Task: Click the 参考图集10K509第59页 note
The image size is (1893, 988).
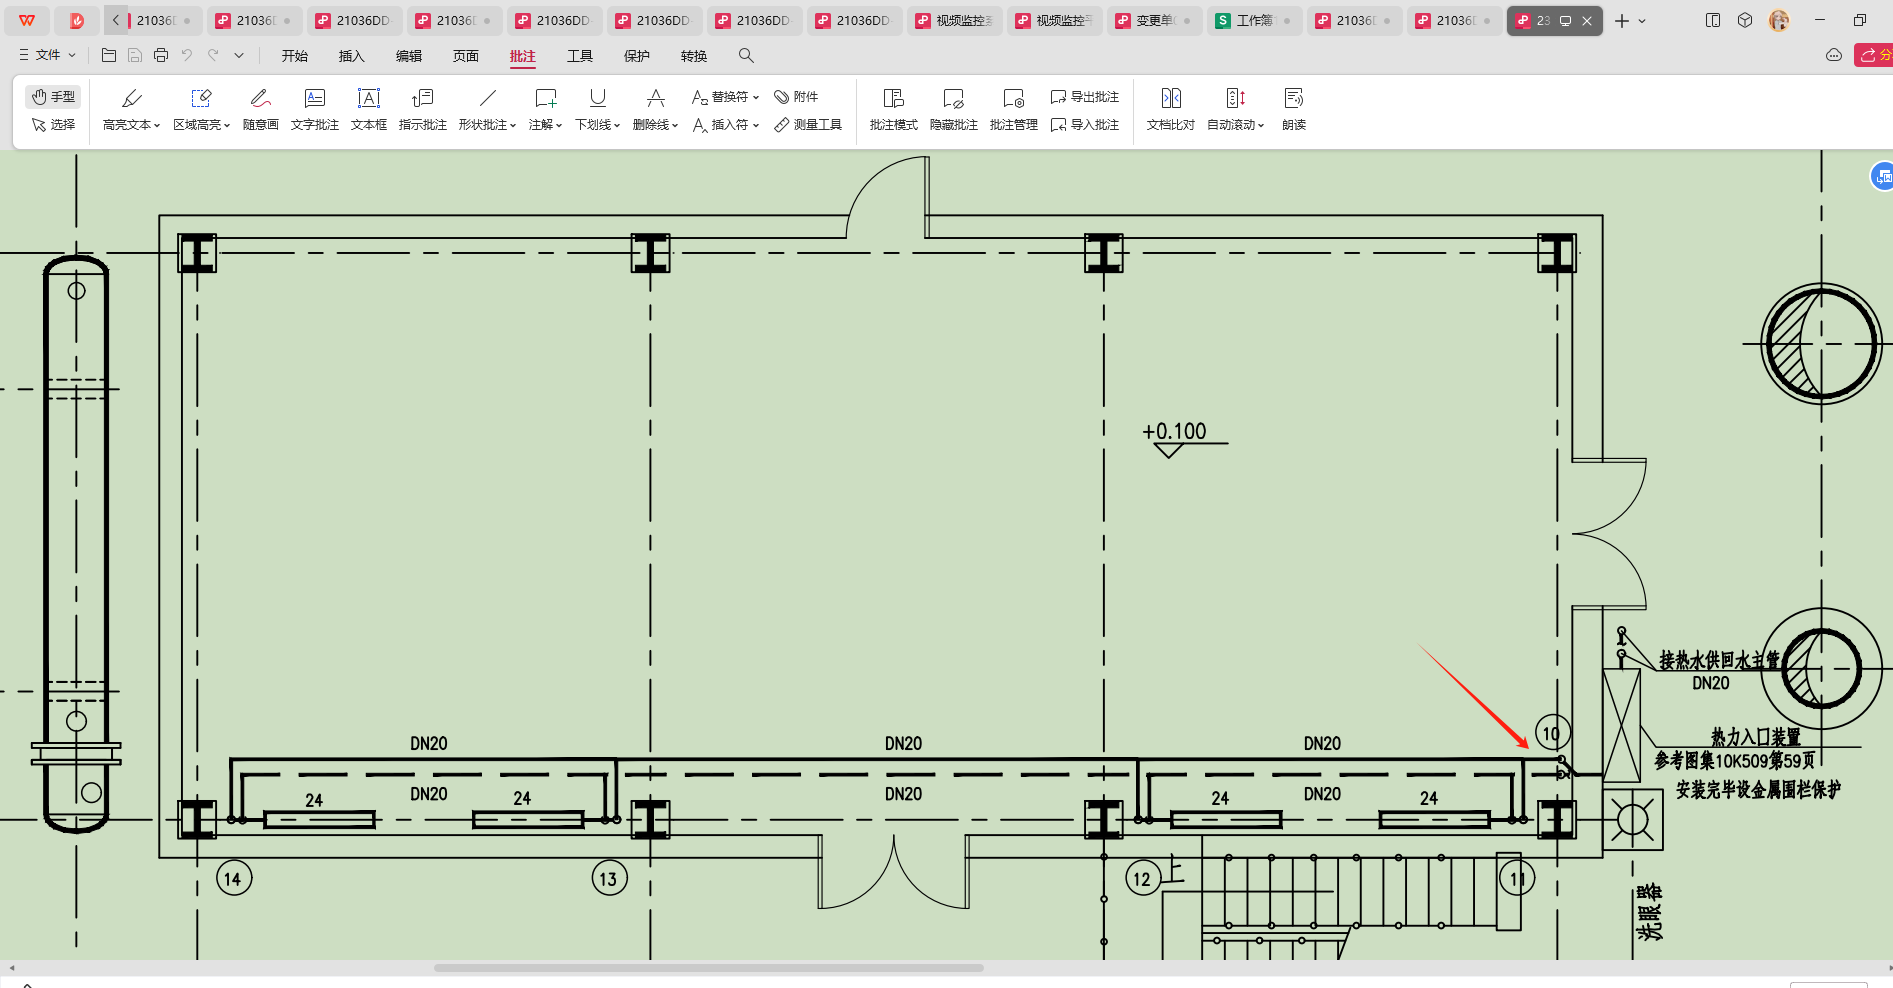Action: pyautogui.click(x=1735, y=761)
